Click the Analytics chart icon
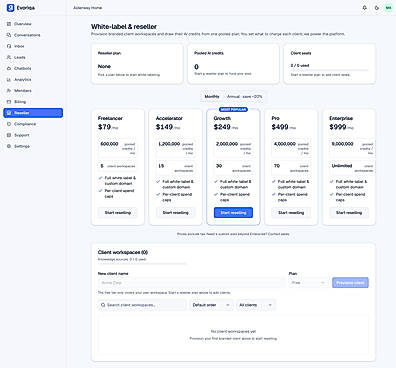Screen dimensions: 396x368 [x=9, y=79]
